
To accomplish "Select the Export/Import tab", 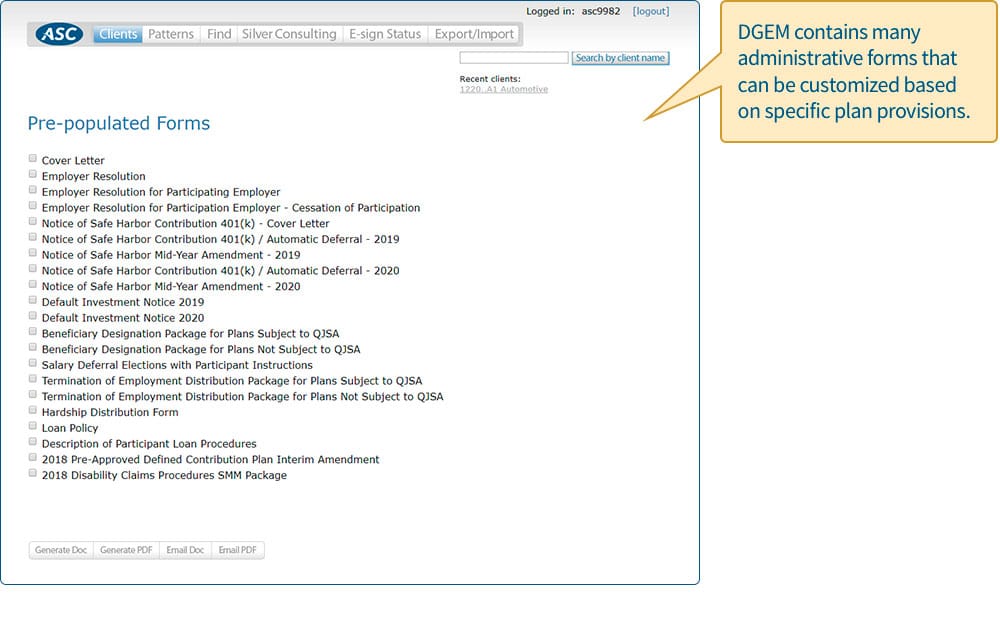I will click(x=474, y=34).
